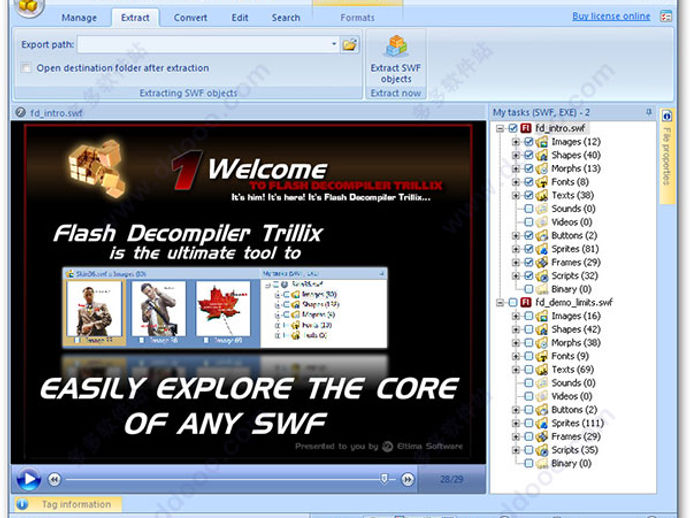This screenshot has height=518, width=690.
Task: Click the options icon beside Buy license online
Action: 666,17
